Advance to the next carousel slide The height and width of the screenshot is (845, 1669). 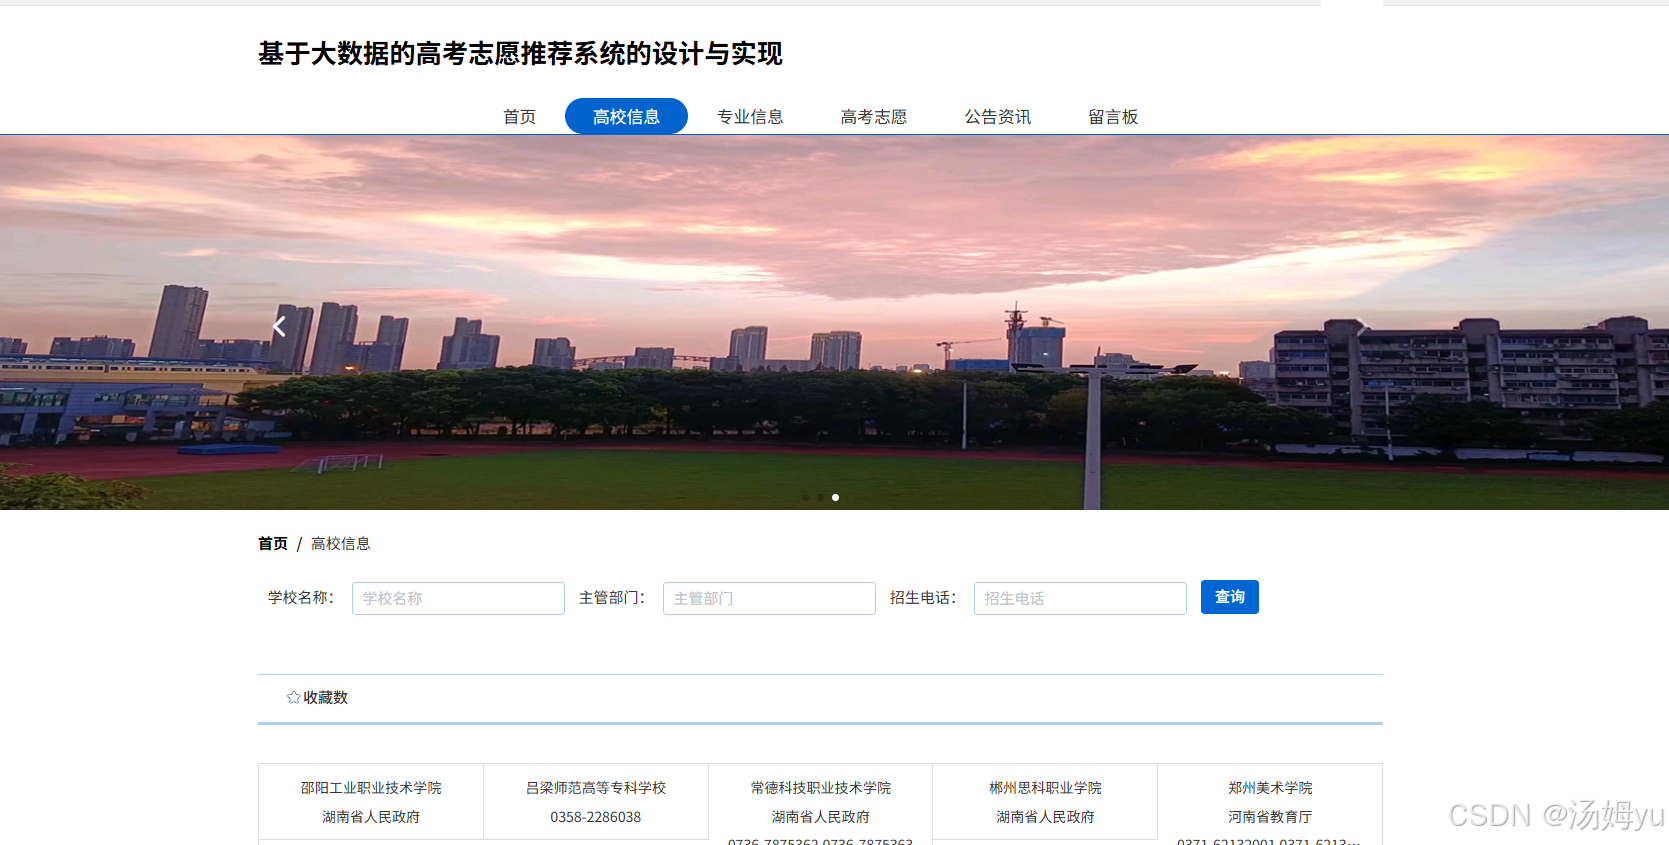(1361, 326)
